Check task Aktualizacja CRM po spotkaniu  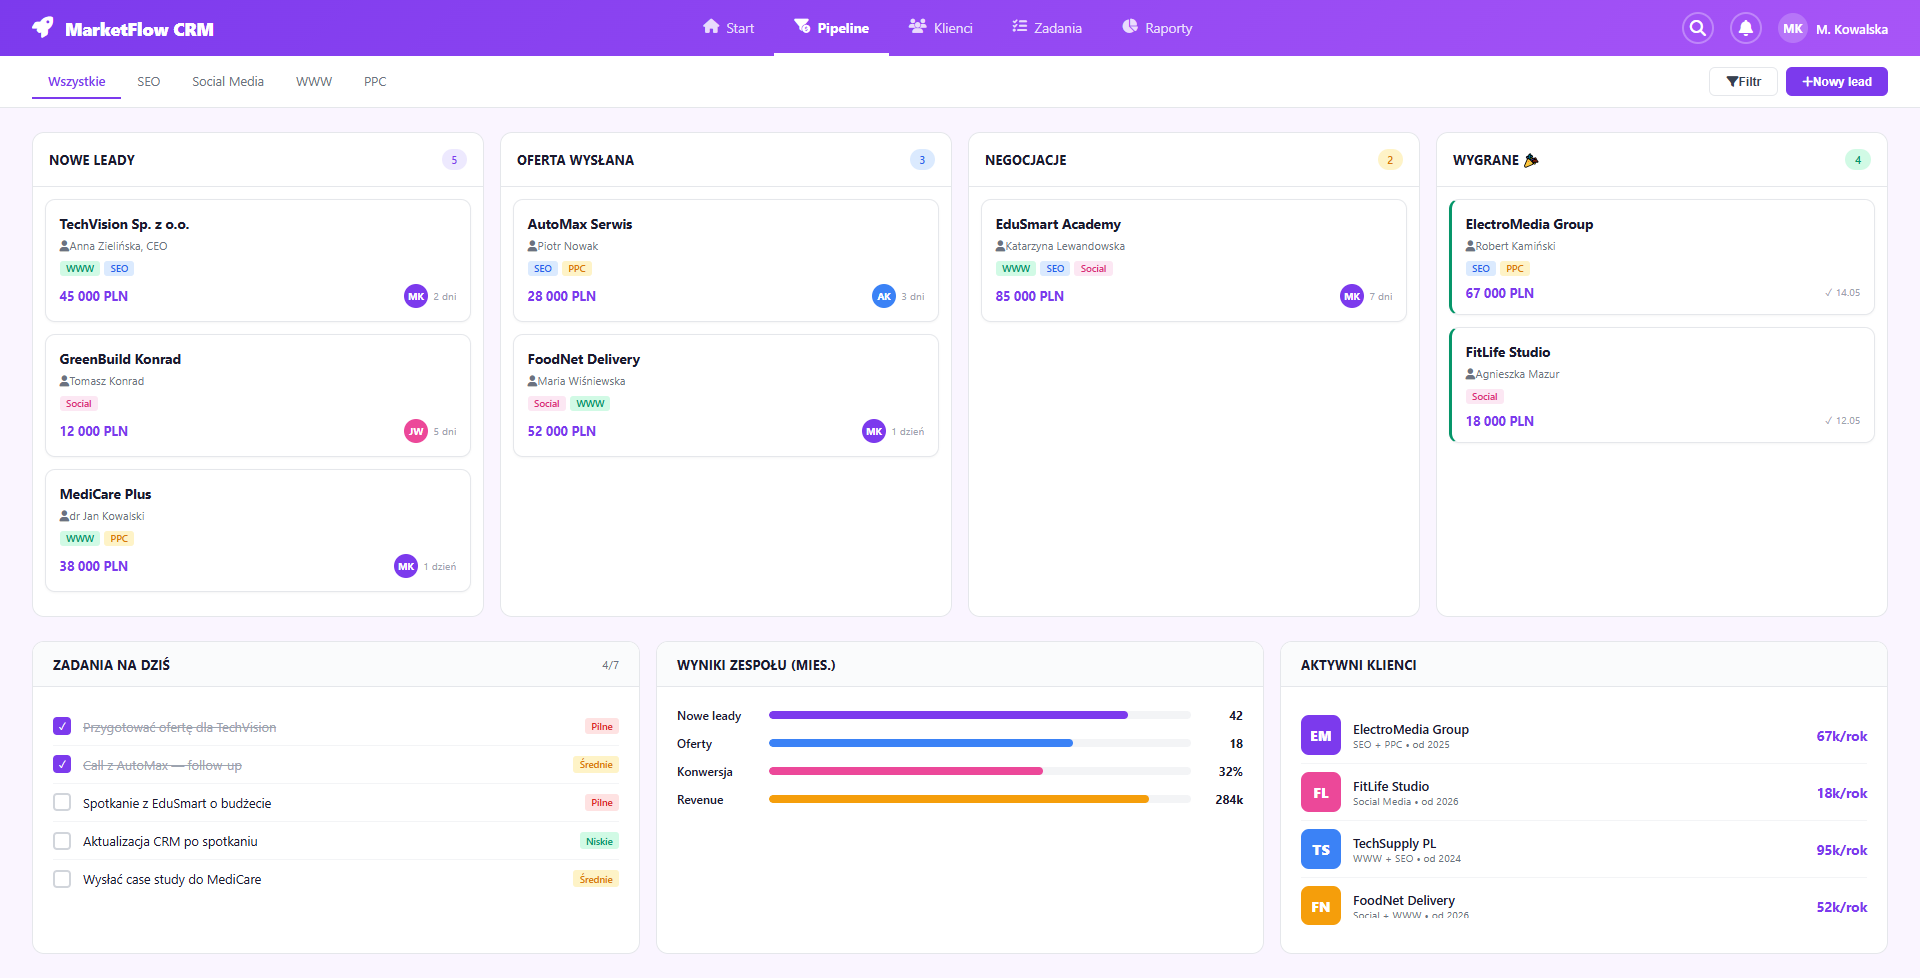(62, 841)
